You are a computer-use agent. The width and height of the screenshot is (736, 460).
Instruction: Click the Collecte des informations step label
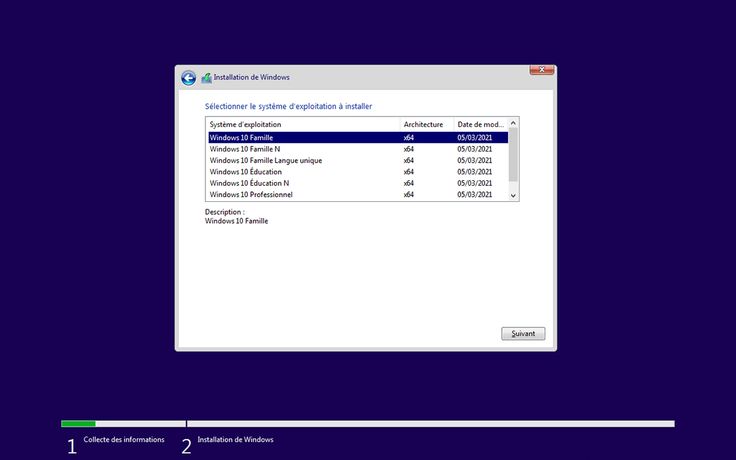124,440
